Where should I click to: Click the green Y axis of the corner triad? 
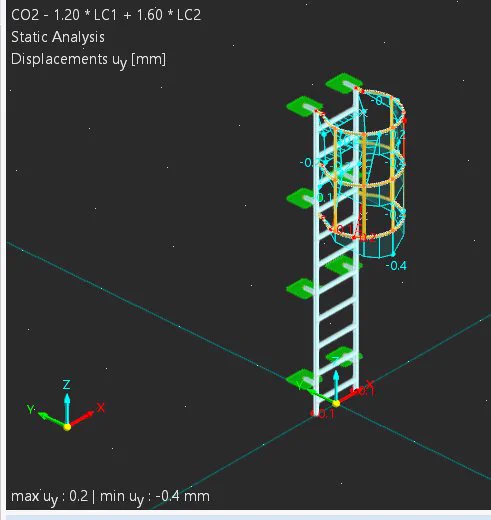tap(52, 419)
